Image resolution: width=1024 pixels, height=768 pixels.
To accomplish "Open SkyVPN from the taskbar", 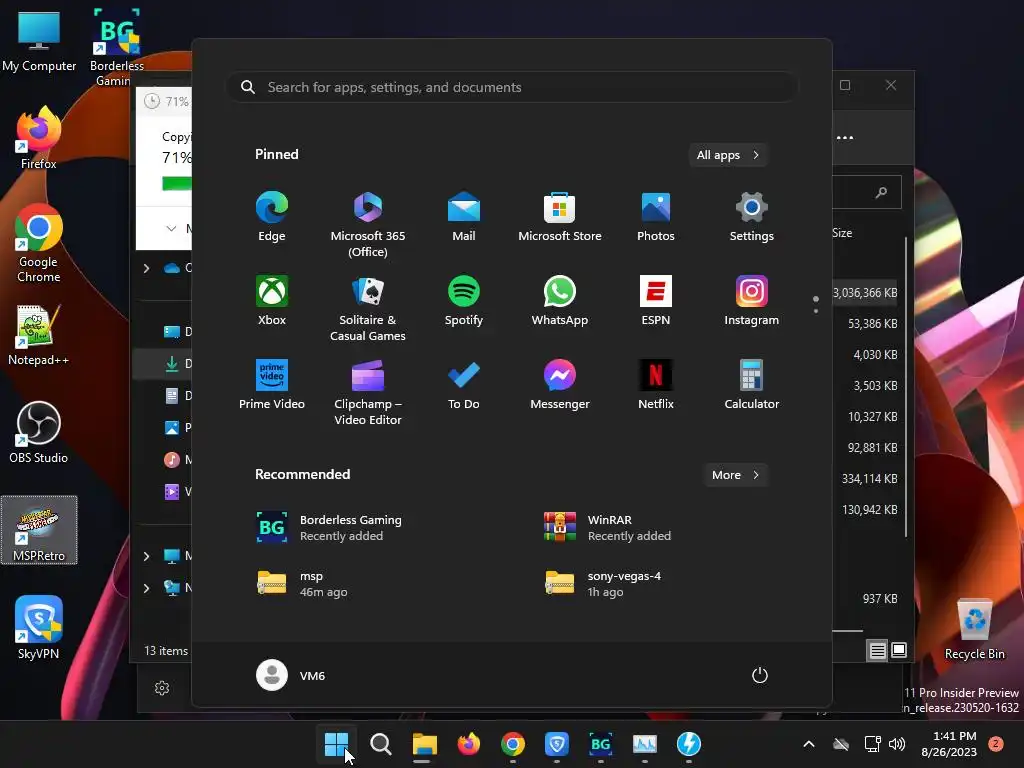I will coord(556,744).
